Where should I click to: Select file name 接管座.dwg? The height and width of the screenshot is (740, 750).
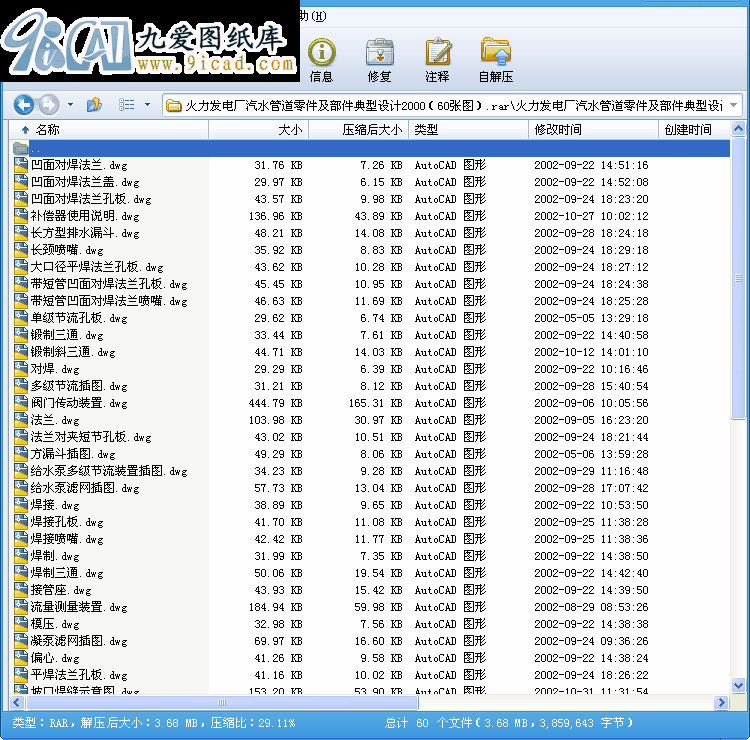(61, 590)
